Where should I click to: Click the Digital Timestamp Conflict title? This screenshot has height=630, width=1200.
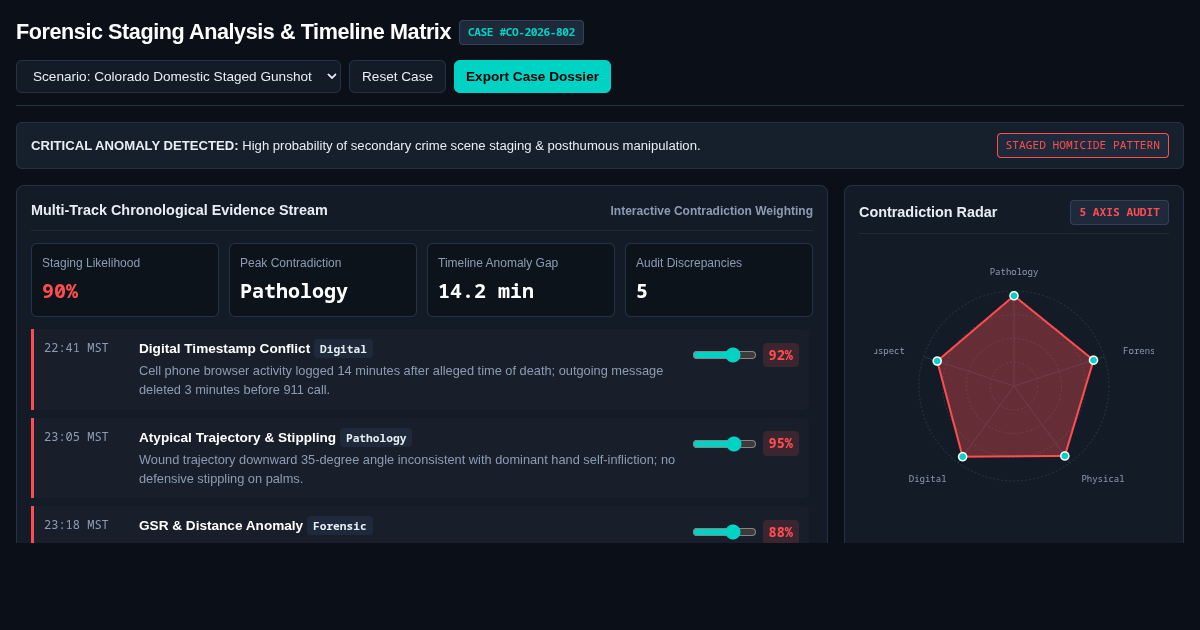tap(224, 349)
